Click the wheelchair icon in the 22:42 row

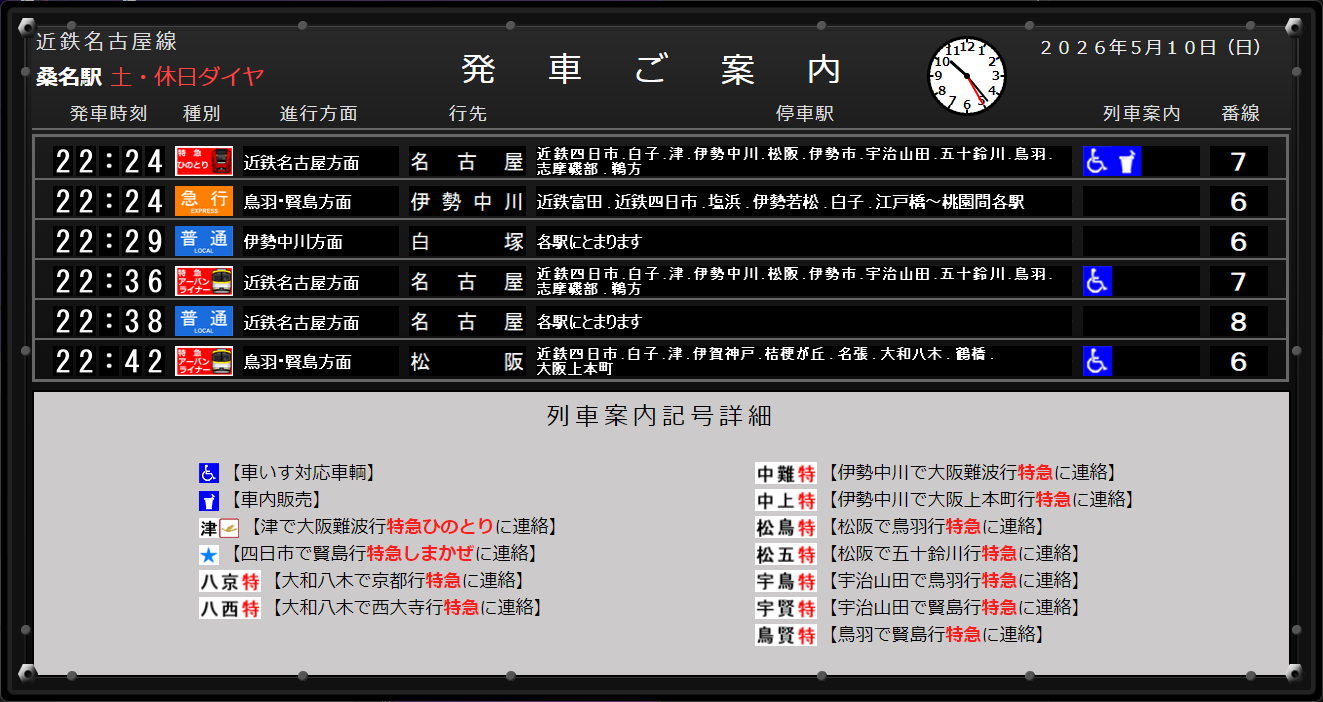[x=1098, y=361]
